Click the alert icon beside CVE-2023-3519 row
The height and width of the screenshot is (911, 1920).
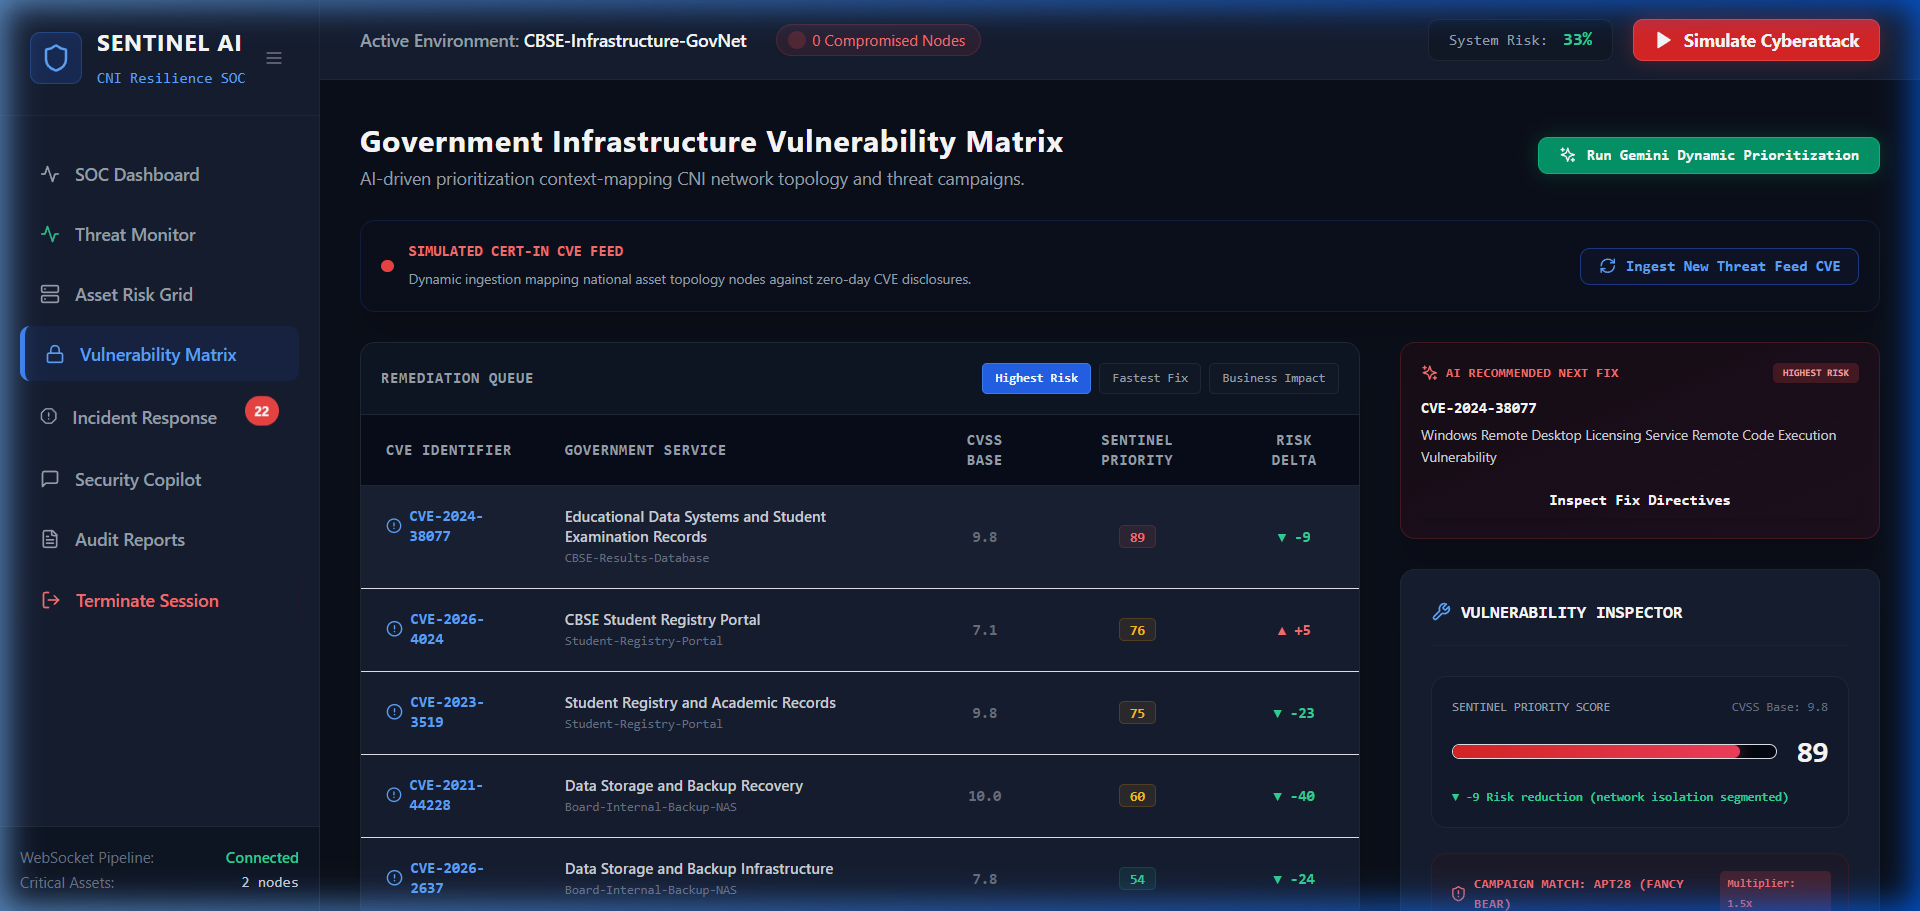pos(394,712)
